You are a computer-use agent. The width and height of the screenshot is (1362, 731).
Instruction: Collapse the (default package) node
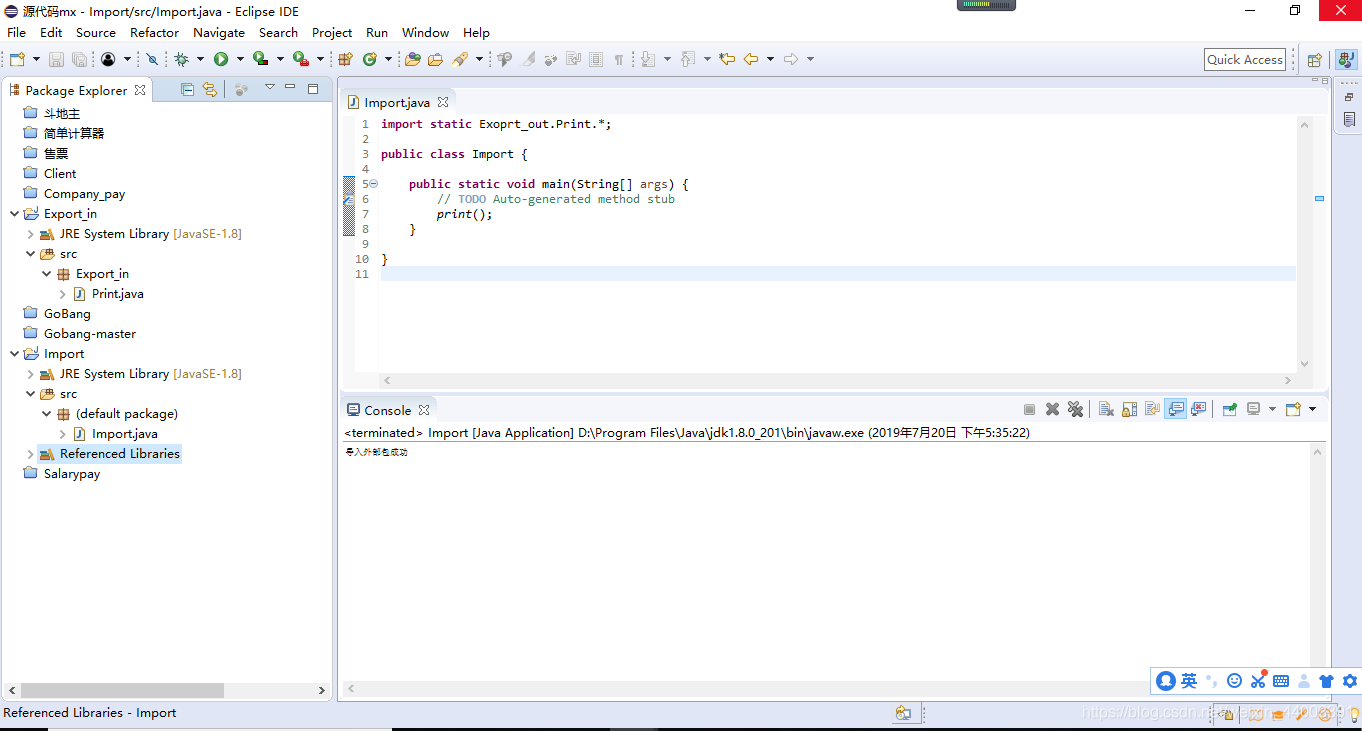46,414
